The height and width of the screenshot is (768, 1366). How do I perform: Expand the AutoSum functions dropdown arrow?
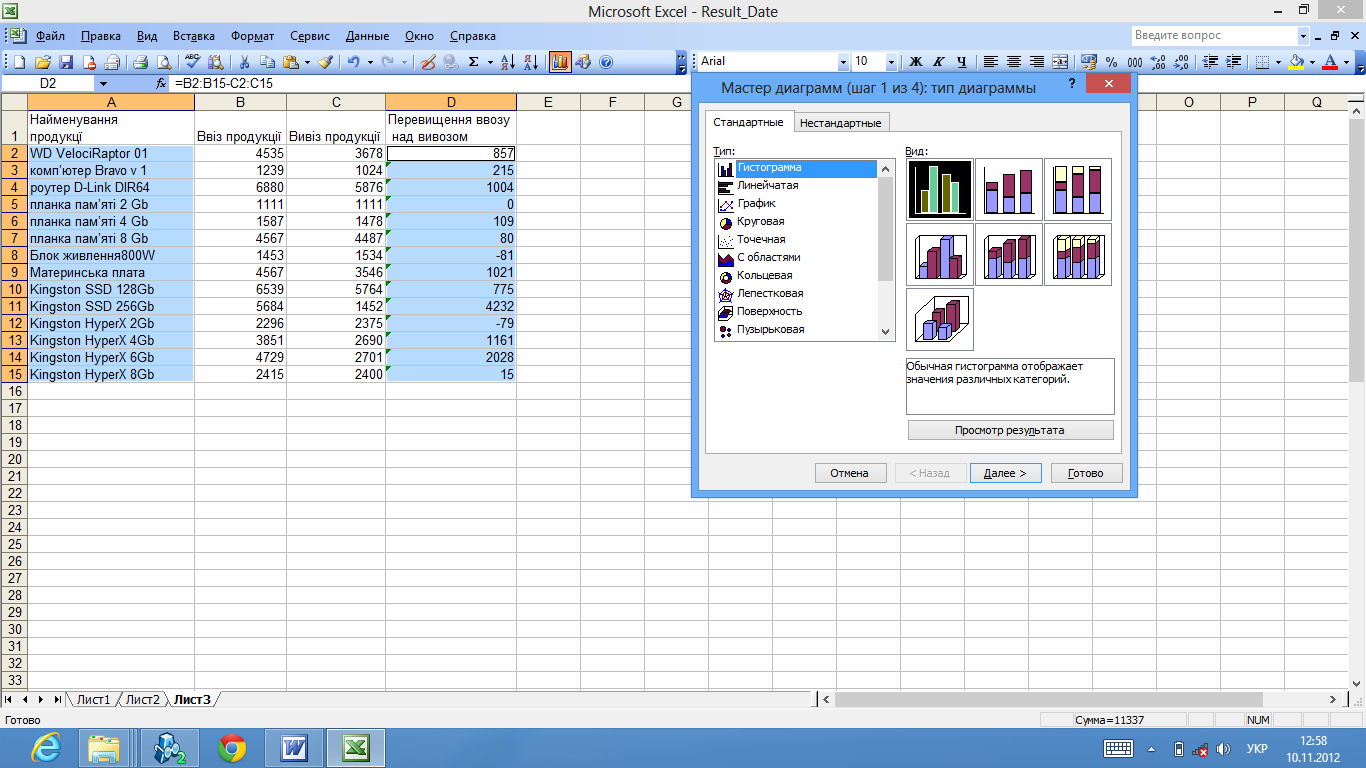click(490, 62)
